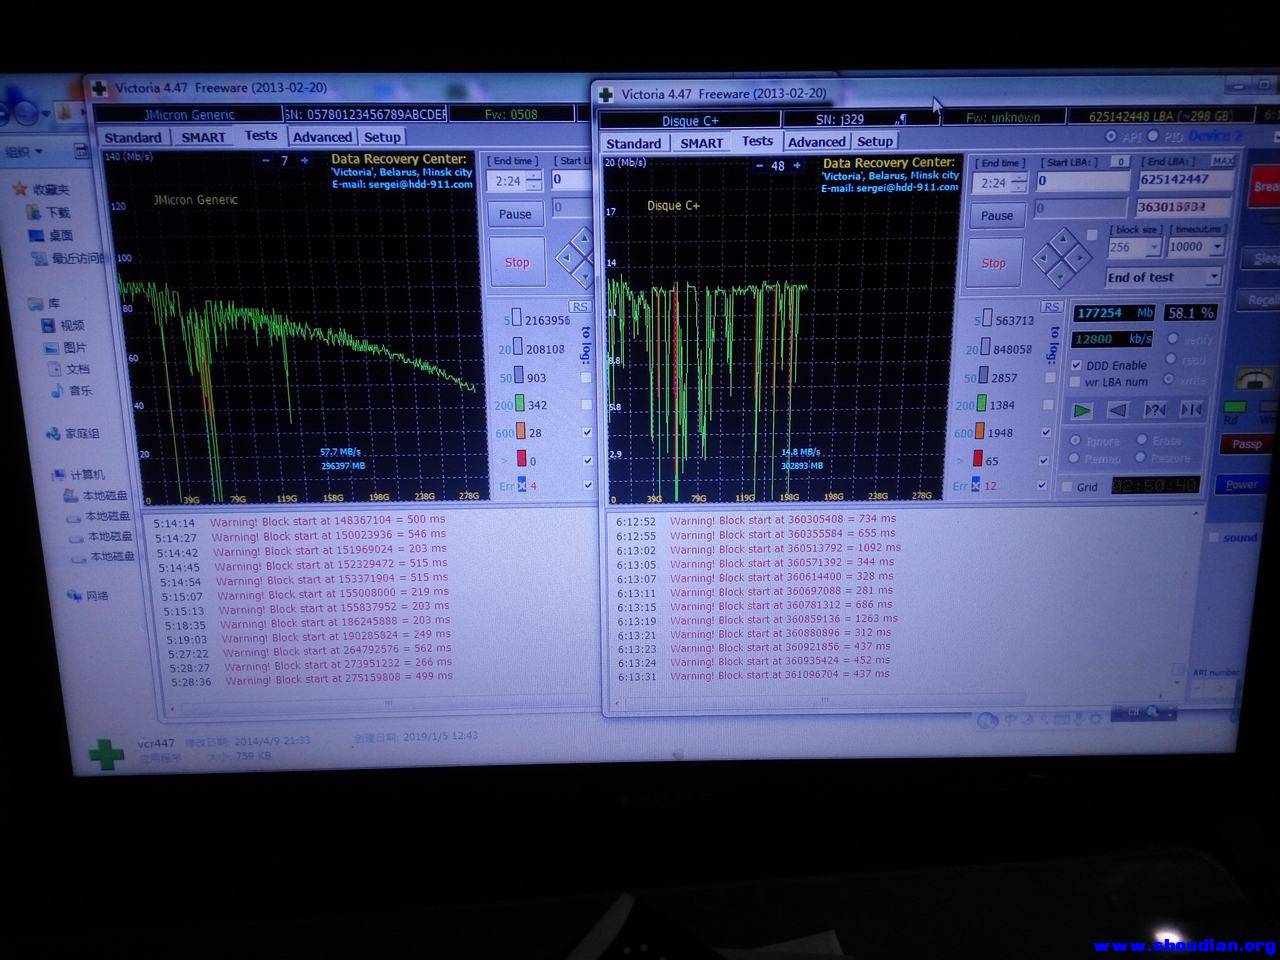Click vcr447 green cross file icon in Explorer
Viewport: 1280px width, 960px height.
tap(106, 752)
